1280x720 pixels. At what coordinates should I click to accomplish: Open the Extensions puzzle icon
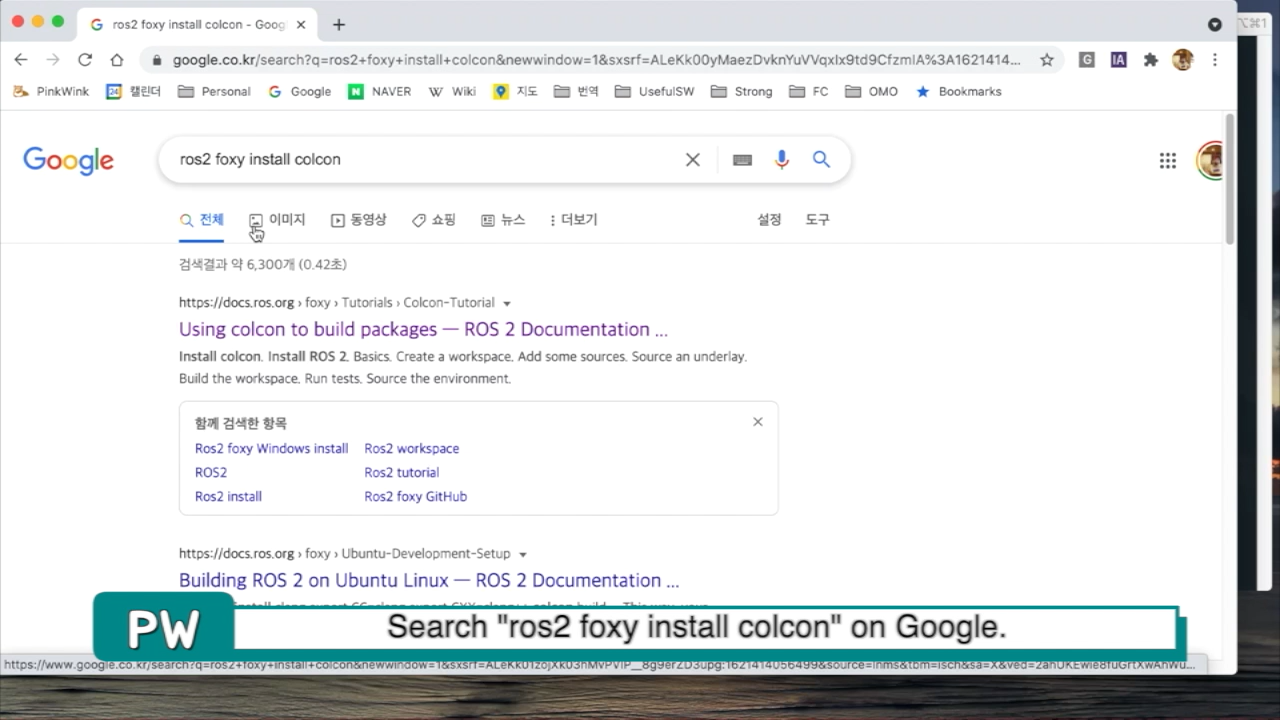1151,60
